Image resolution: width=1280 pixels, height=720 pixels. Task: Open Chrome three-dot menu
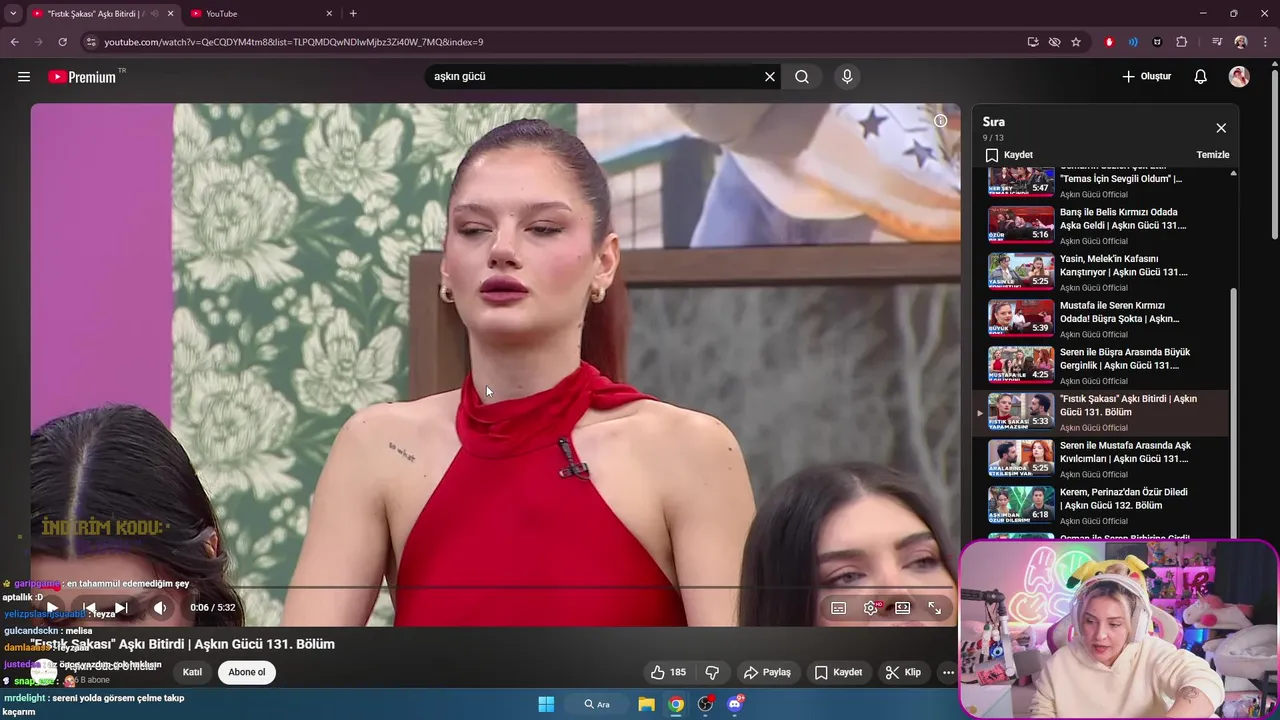(x=1265, y=42)
